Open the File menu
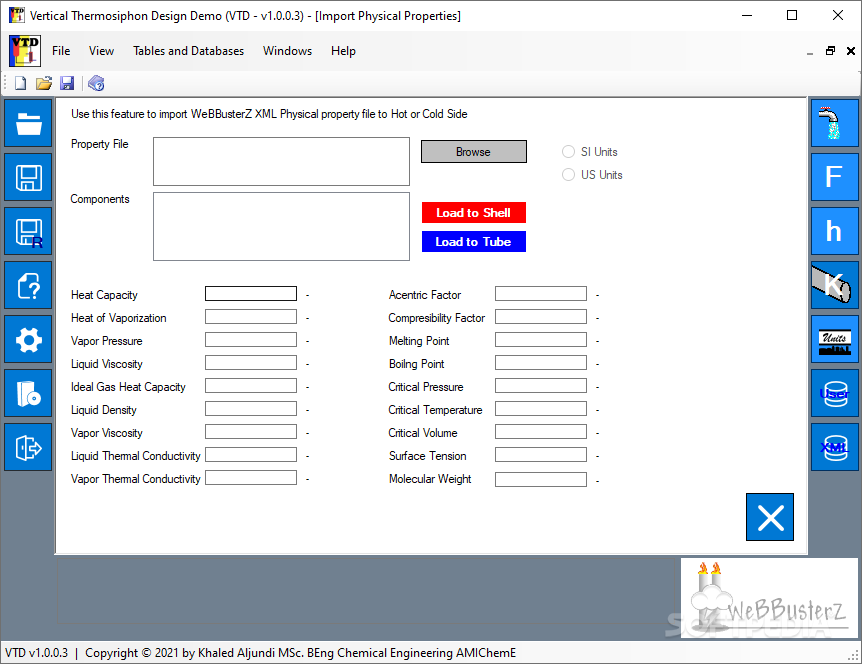The image size is (862, 664). tap(61, 51)
